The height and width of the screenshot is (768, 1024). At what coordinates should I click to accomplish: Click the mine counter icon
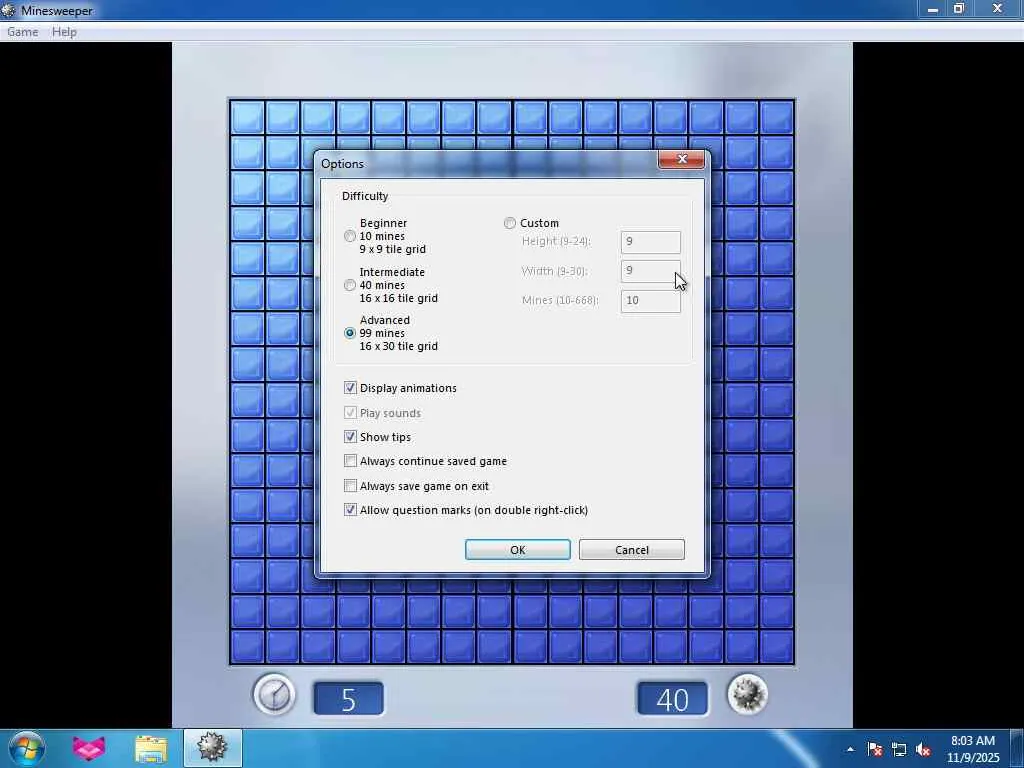pyautogui.click(x=747, y=695)
